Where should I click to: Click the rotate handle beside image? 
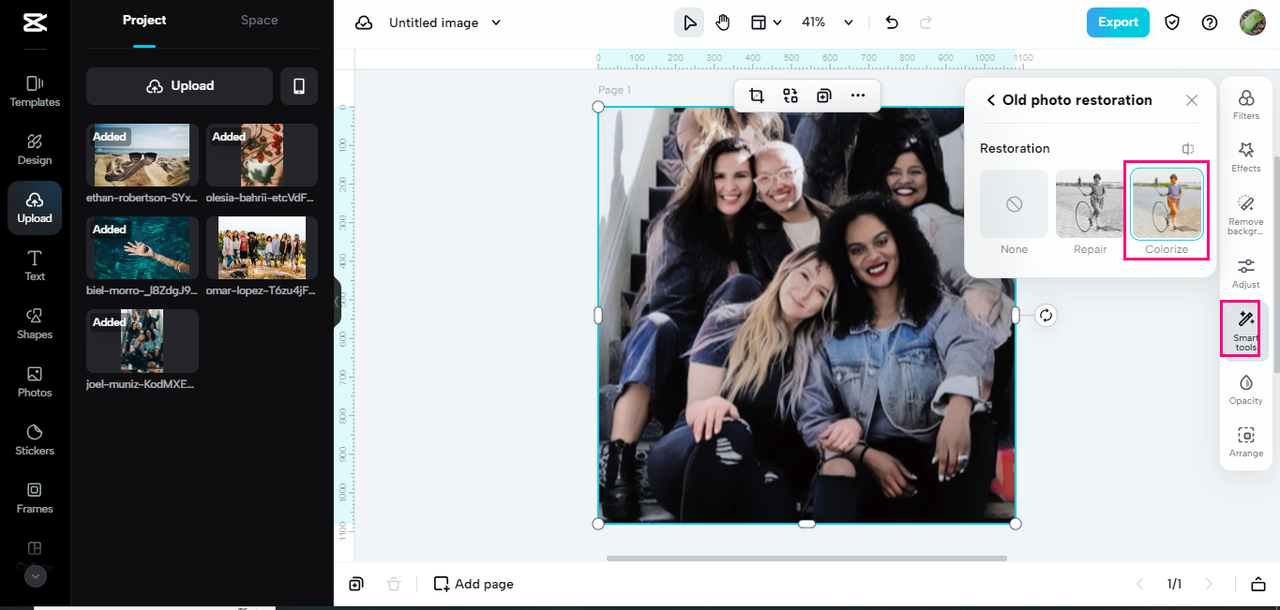(x=1046, y=315)
